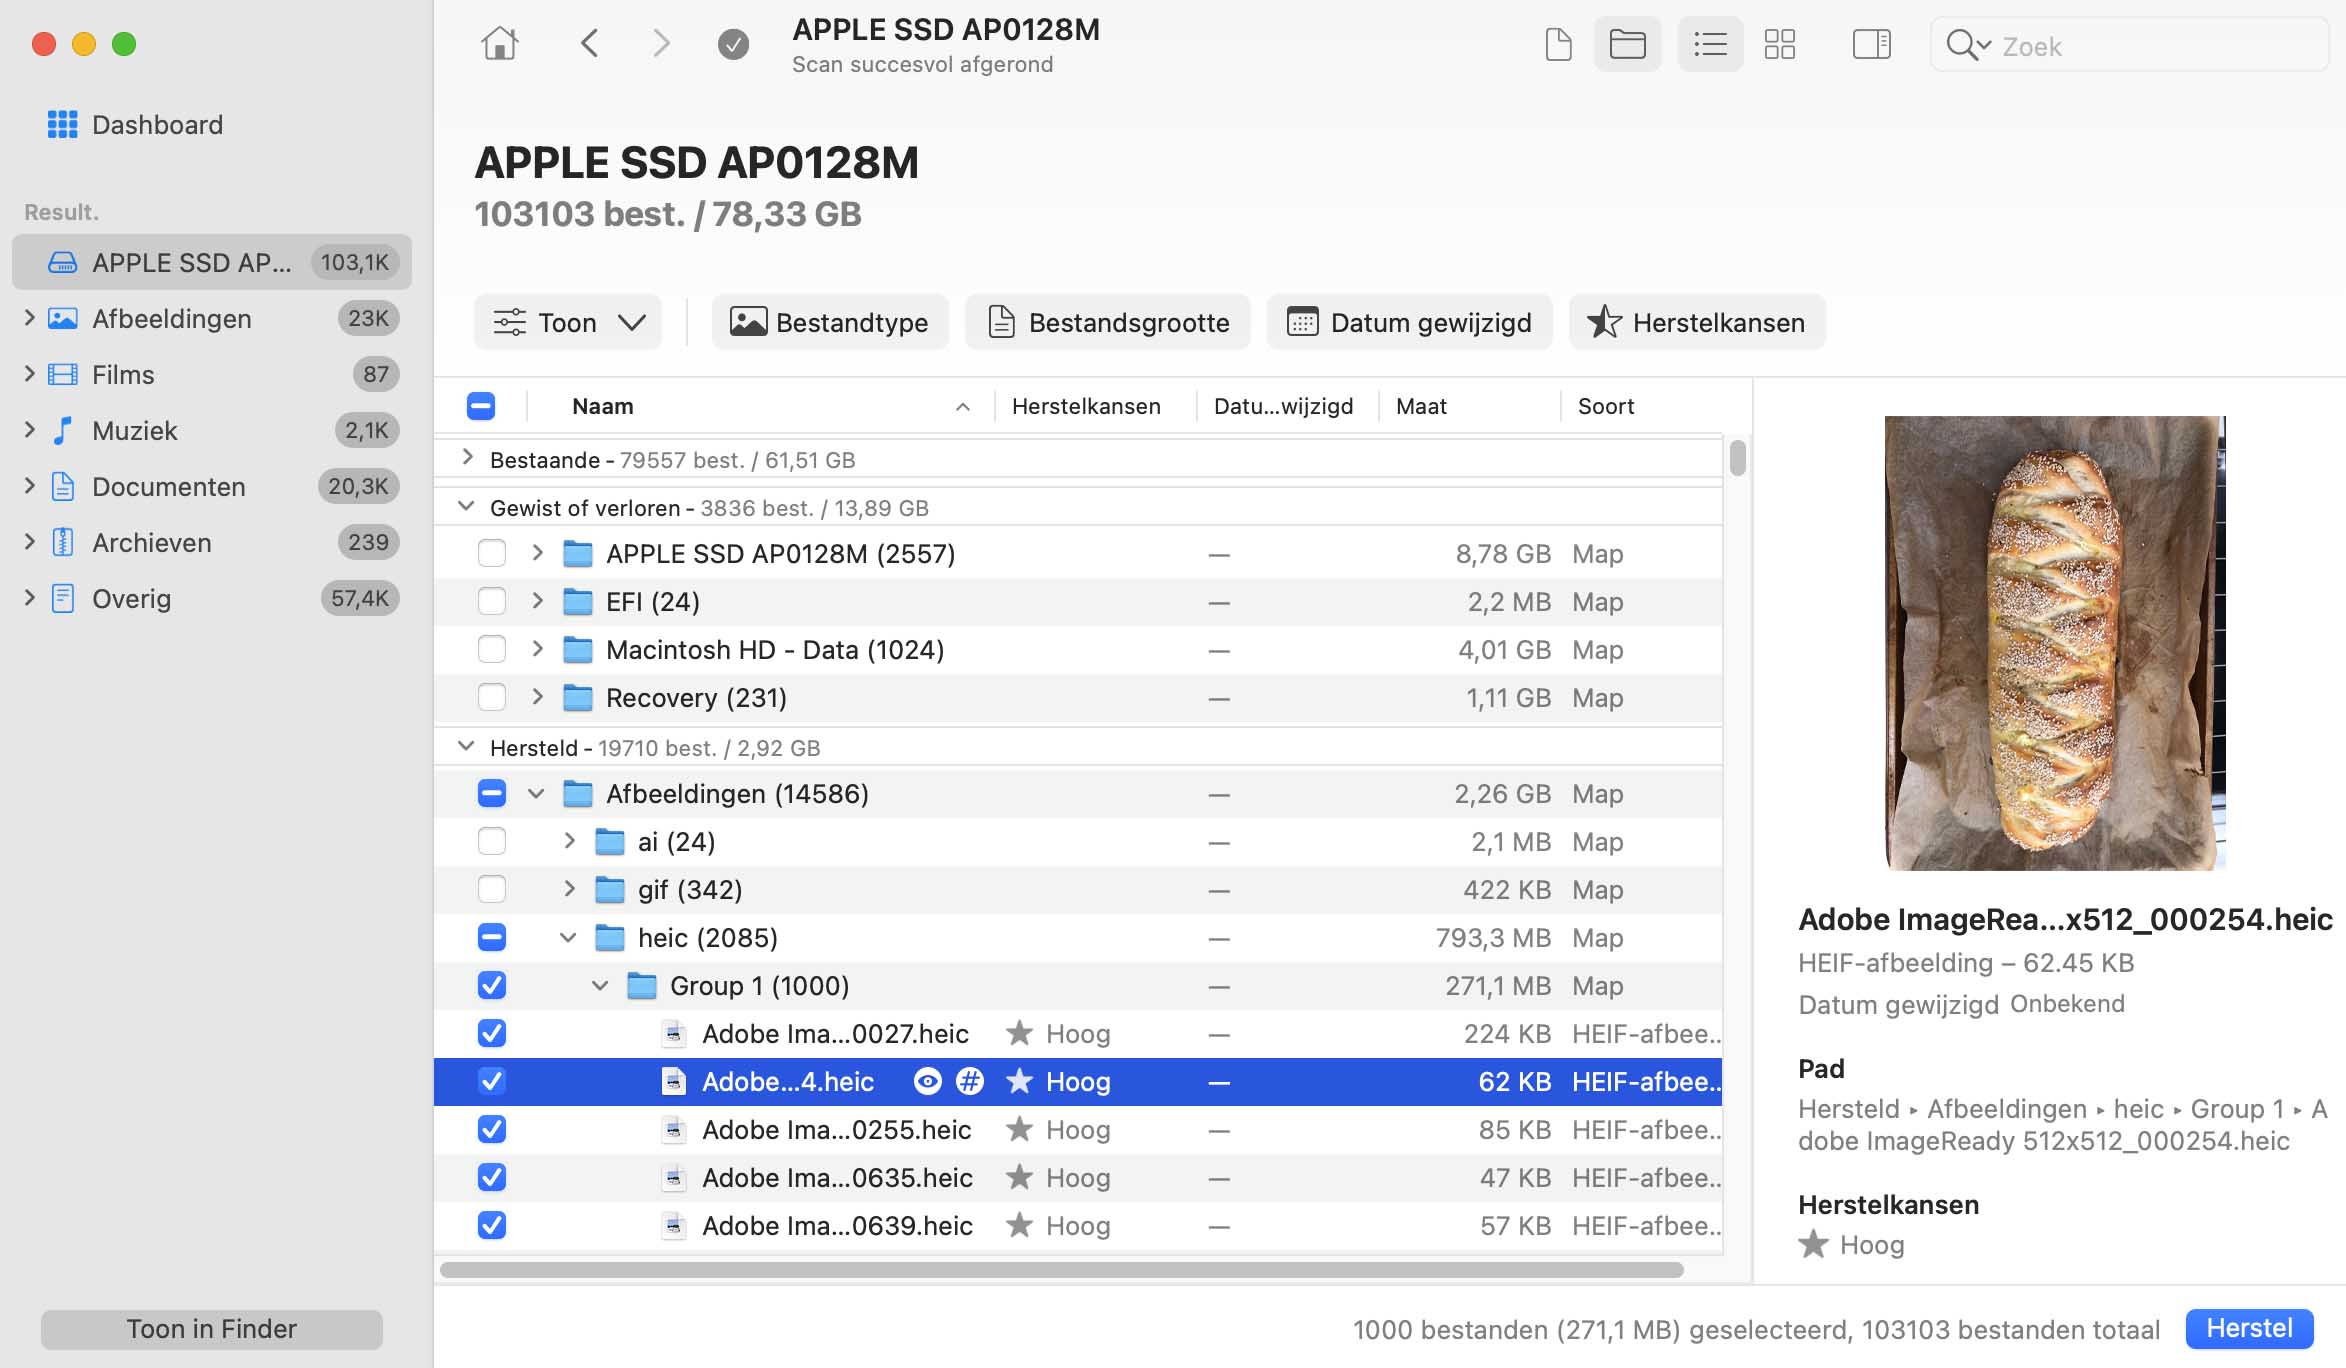This screenshot has width=2346, height=1368.
Task: Click the eye preview icon on selected row
Action: [x=928, y=1081]
